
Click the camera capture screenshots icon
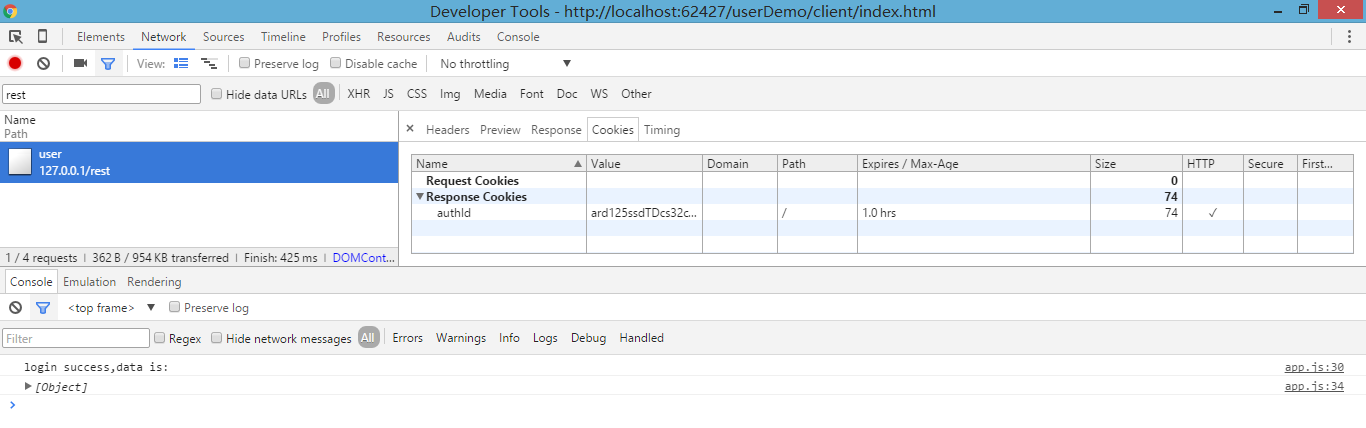click(80, 63)
